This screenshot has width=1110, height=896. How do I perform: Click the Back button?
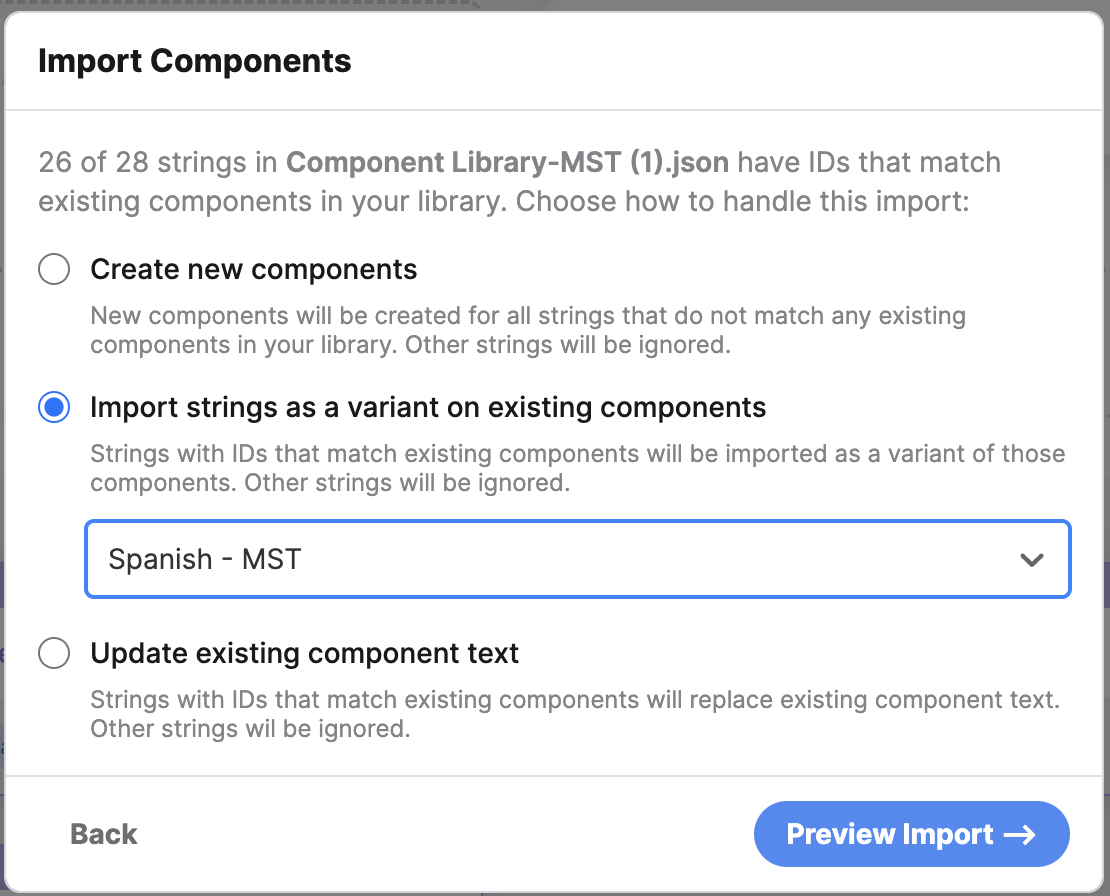click(x=103, y=834)
